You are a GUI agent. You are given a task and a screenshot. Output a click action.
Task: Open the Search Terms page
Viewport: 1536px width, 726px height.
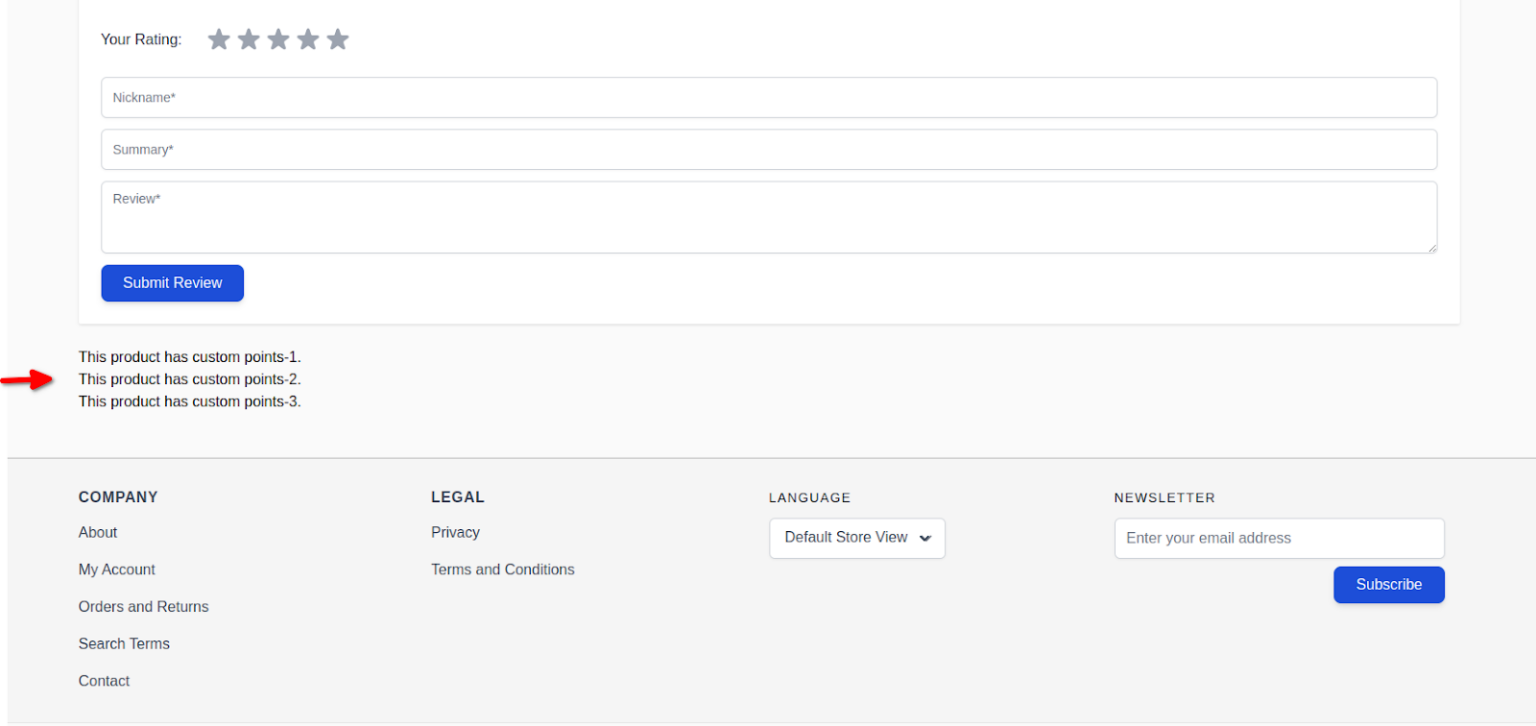pyautogui.click(x=124, y=643)
